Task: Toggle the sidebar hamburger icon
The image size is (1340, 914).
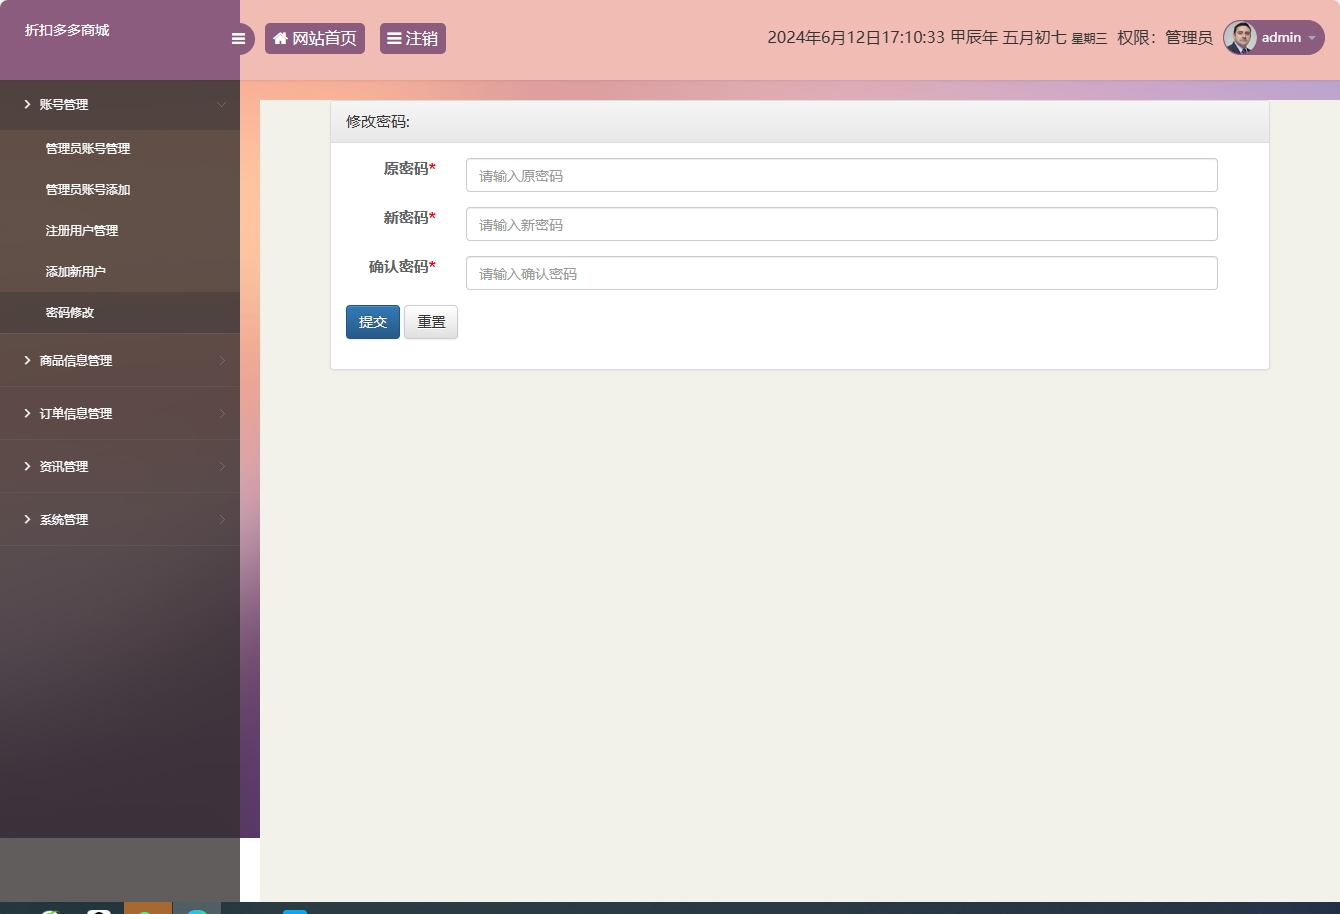Action: coord(238,39)
